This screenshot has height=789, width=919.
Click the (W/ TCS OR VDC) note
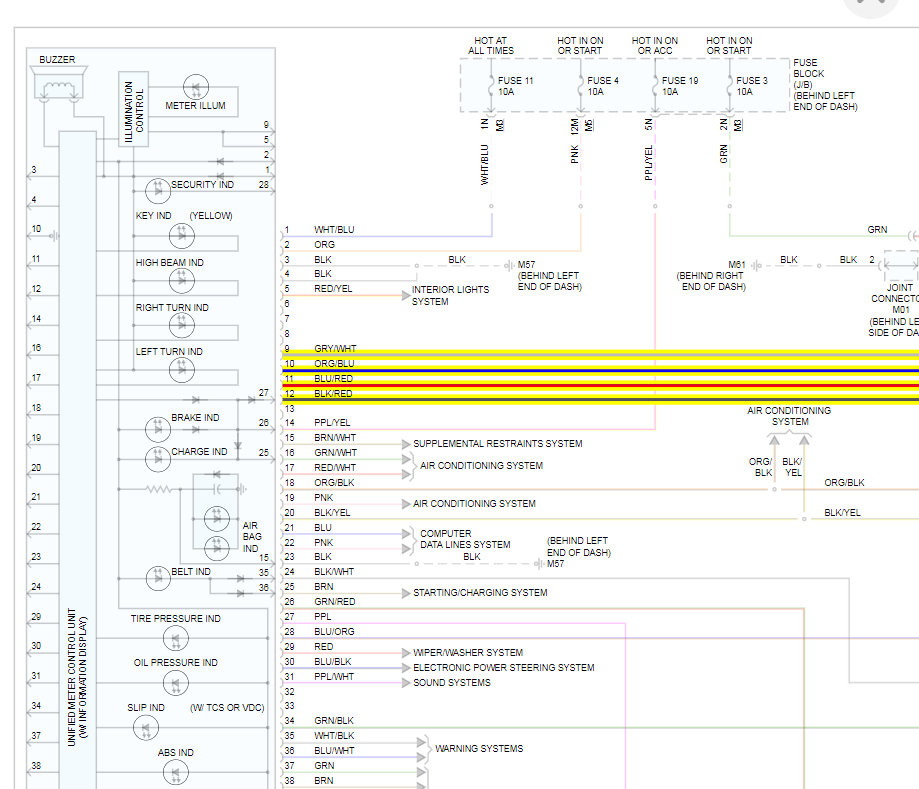[227, 708]
